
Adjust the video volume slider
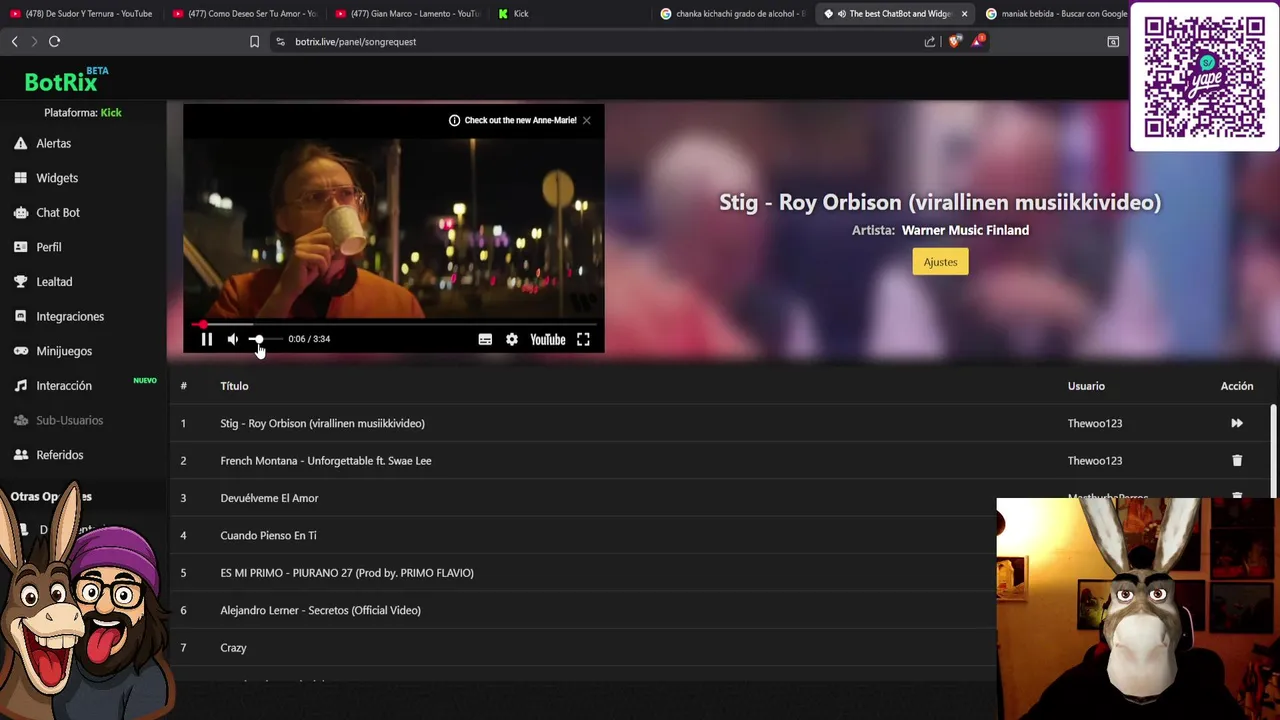265,339
